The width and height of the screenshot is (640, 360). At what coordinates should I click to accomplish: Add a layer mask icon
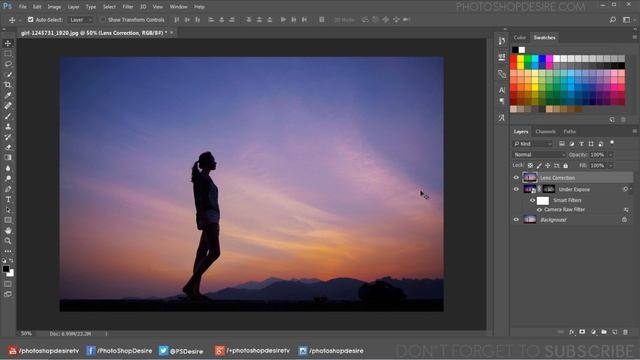point(582,332)
